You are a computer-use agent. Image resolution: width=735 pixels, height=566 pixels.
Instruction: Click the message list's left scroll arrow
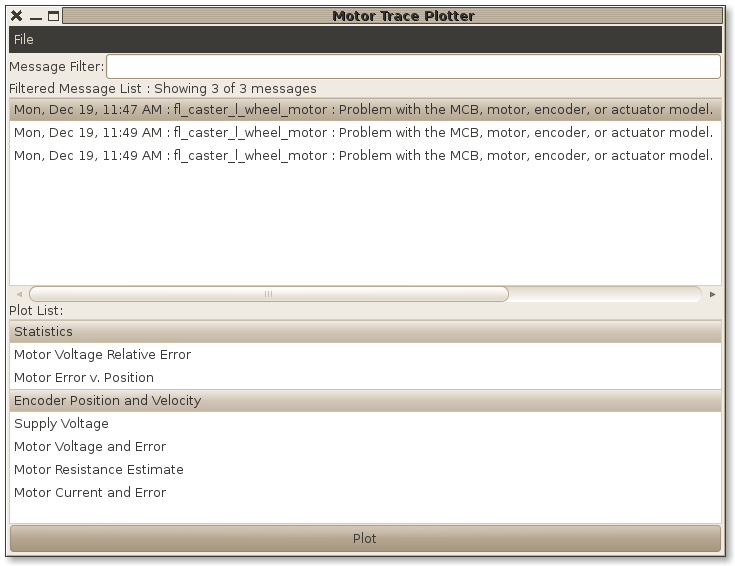(18, 294)
